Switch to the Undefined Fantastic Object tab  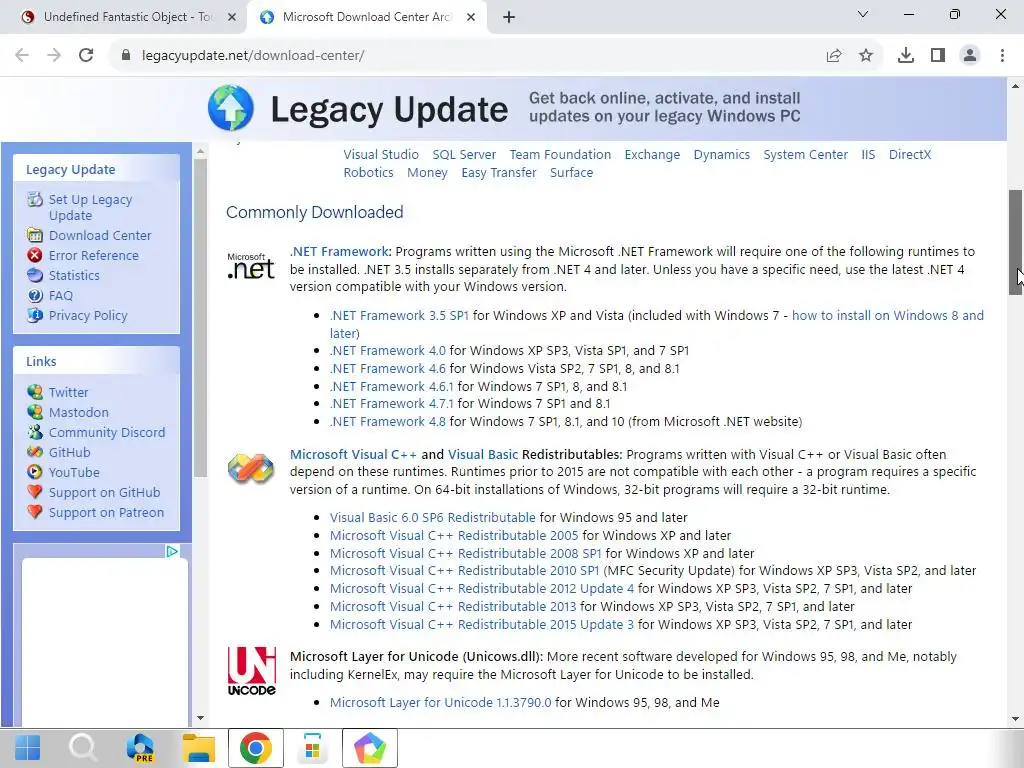coord(124,17)
